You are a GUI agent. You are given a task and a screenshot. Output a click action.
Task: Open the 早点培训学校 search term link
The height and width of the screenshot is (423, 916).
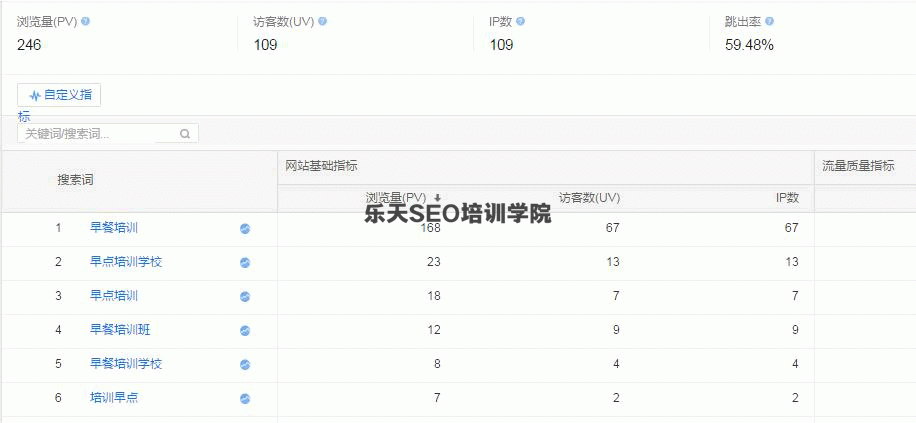point(126,262)
